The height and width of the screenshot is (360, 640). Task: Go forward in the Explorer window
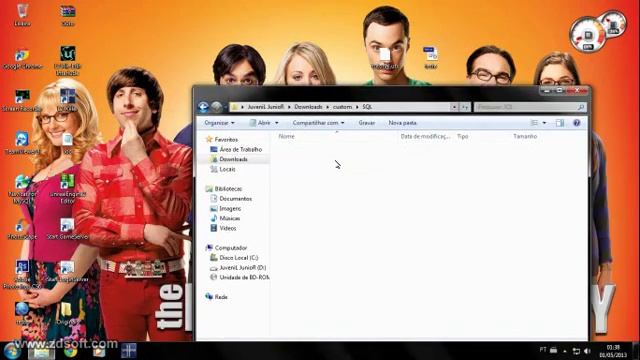point(217,107)
